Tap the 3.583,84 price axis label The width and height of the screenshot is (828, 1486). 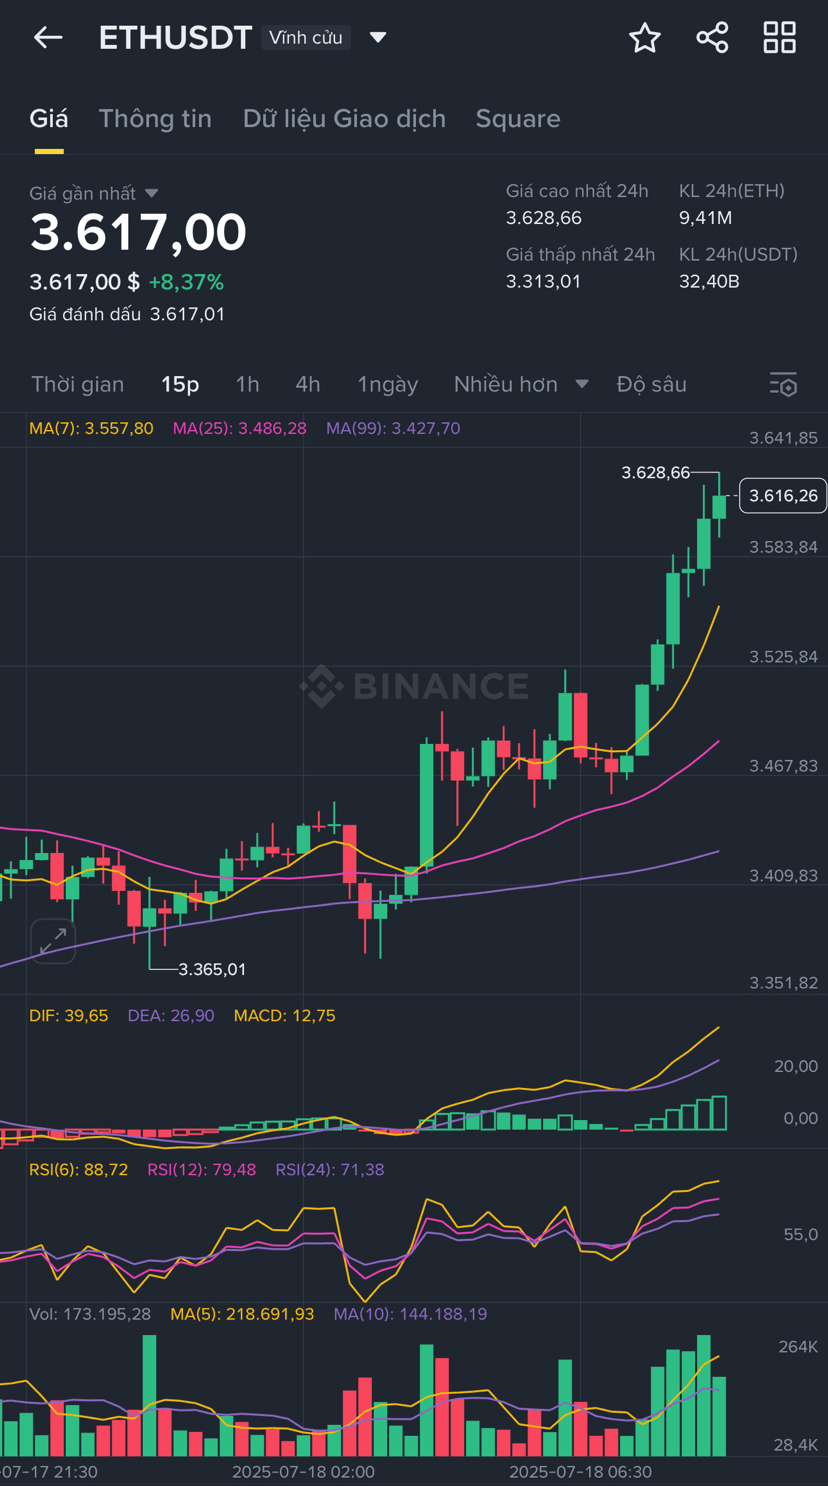(784, 547)
